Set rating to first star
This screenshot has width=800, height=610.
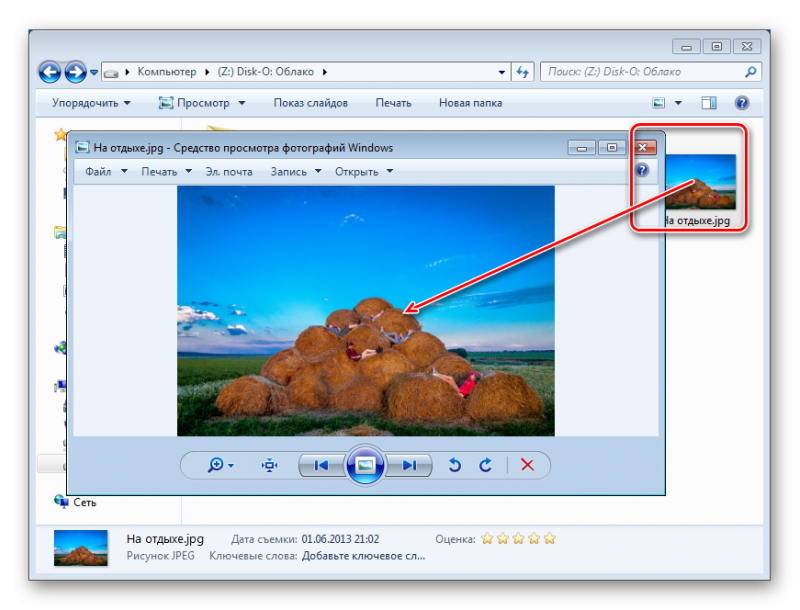487,539
